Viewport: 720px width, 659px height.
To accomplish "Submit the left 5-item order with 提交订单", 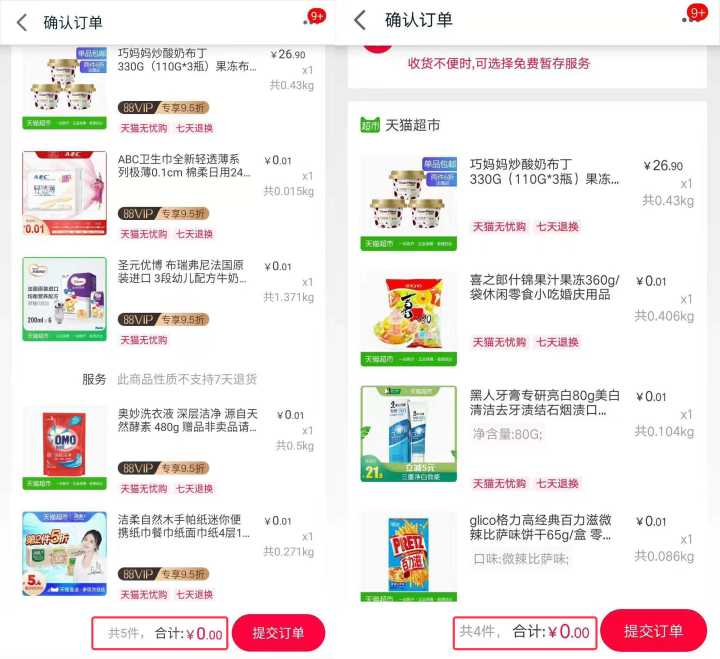I will (x=278, y=633).
